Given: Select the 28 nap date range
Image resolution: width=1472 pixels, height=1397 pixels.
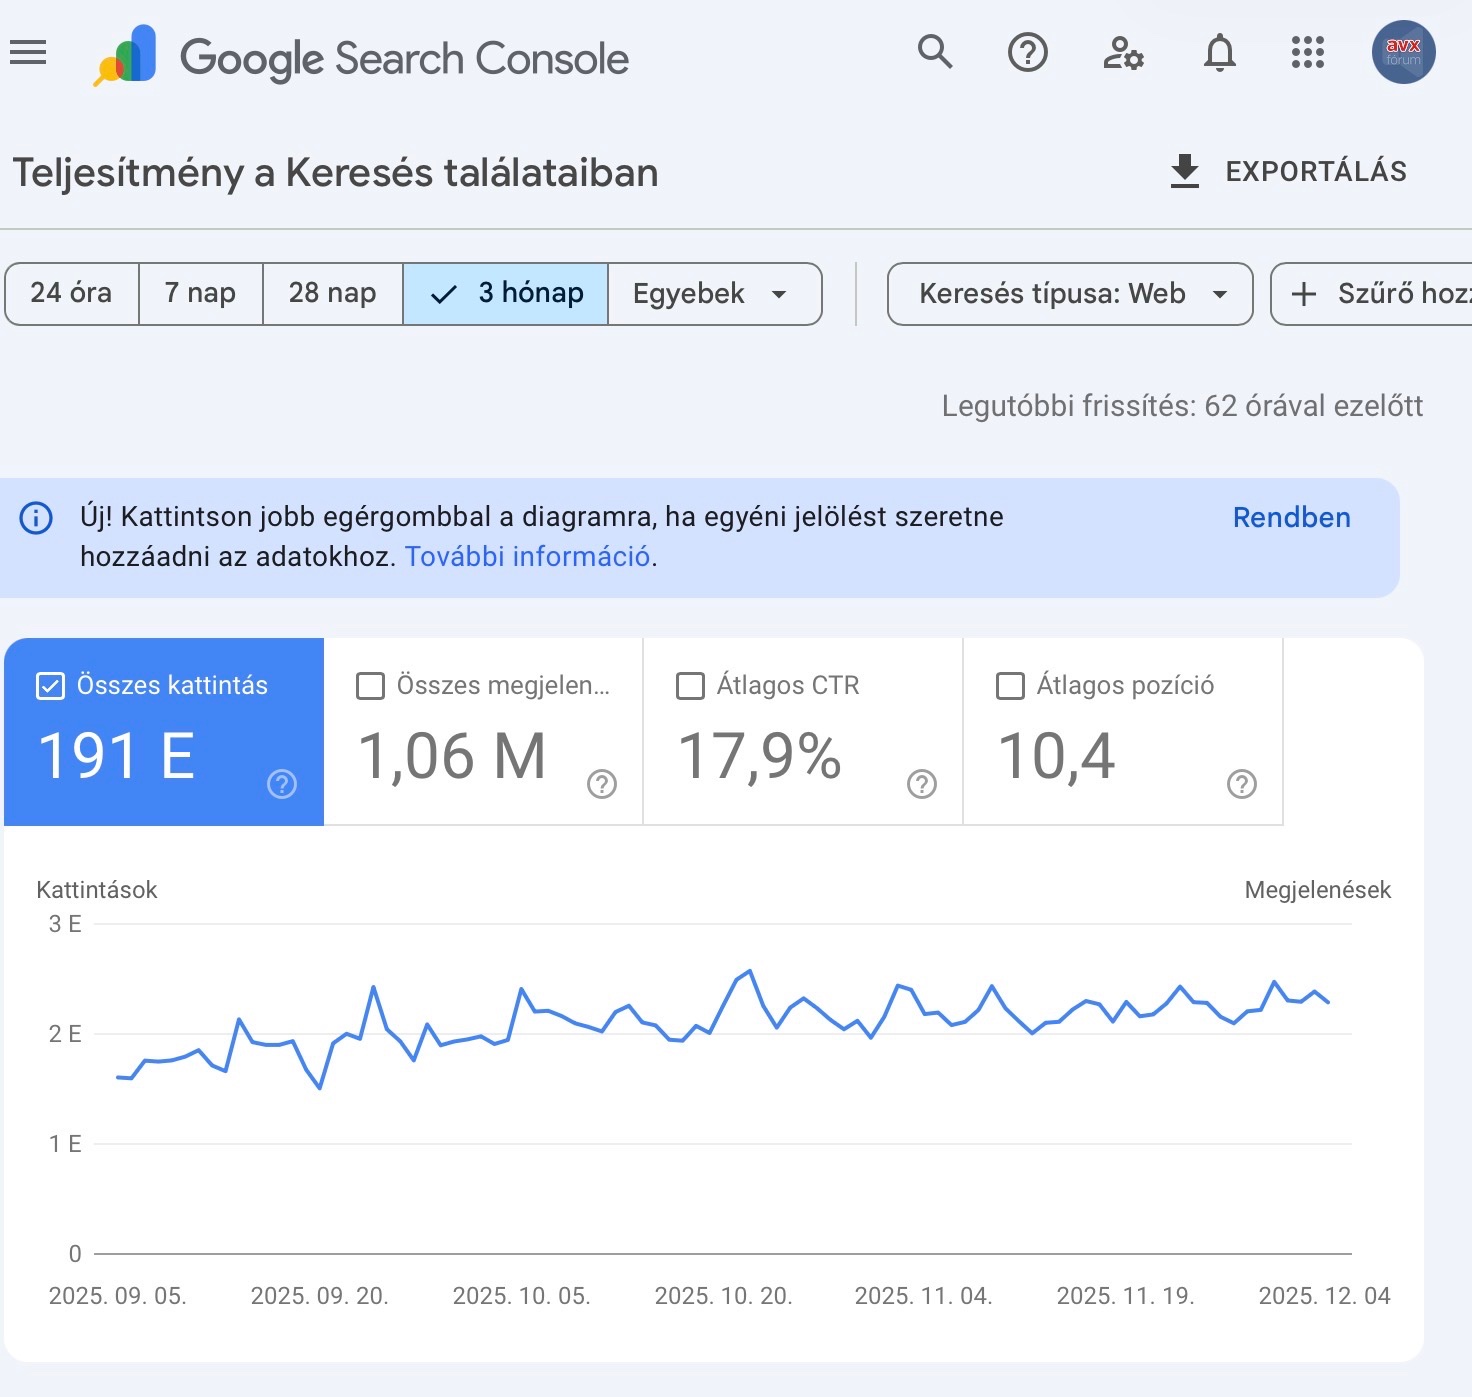Looking at the screenshot, I should 332,294.
